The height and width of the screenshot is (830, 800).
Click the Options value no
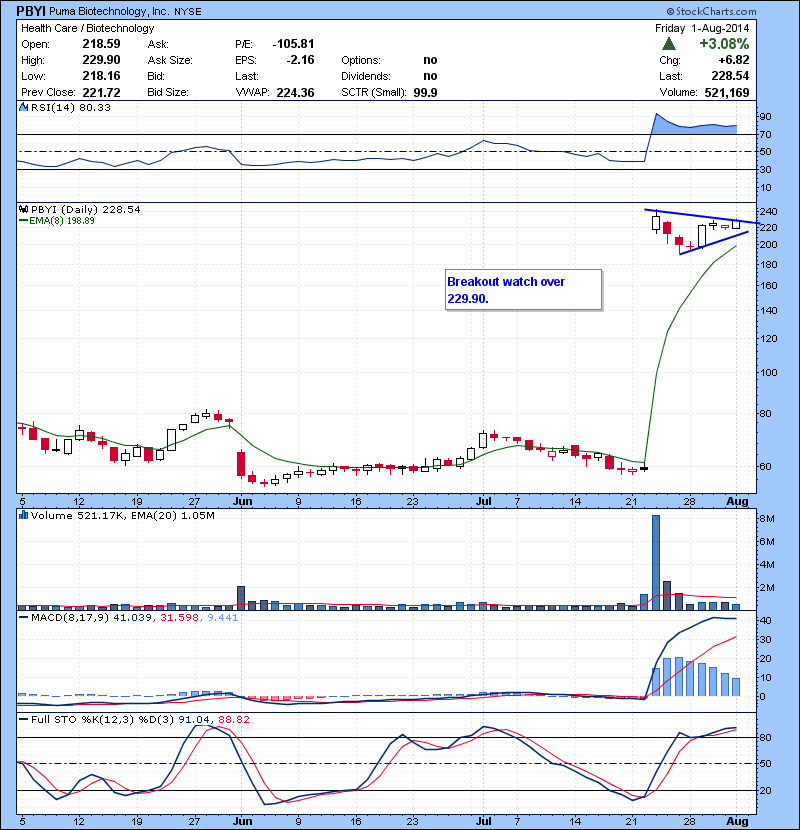pos(430,60)
